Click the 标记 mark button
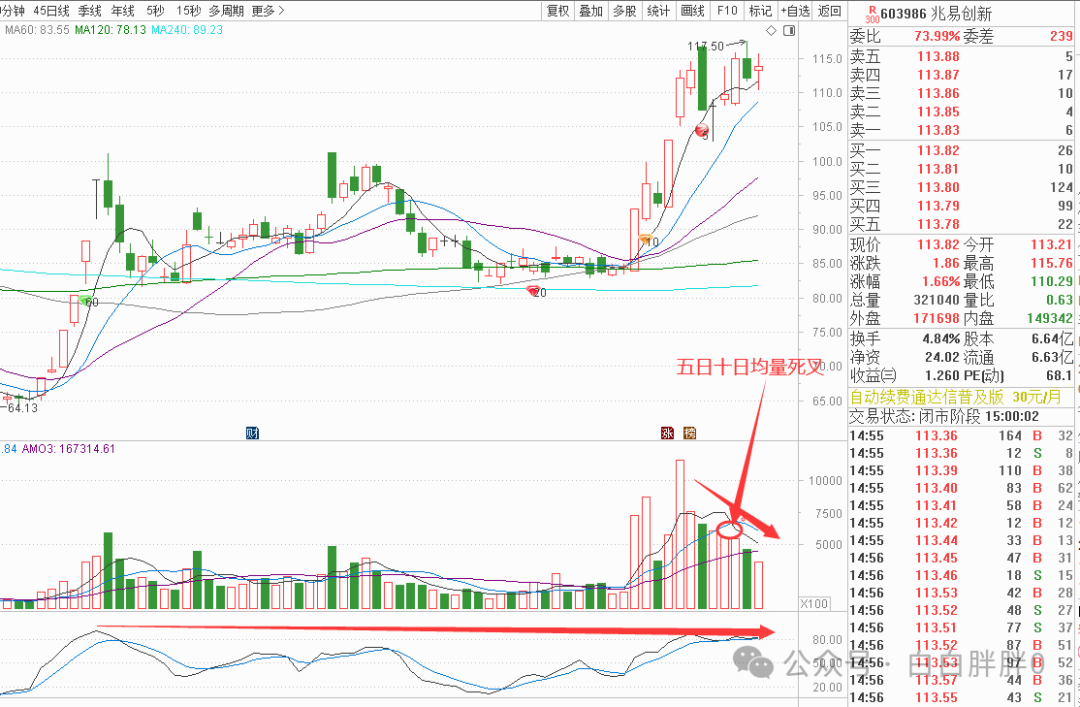The image size is (1080, 707). point(760,10)
